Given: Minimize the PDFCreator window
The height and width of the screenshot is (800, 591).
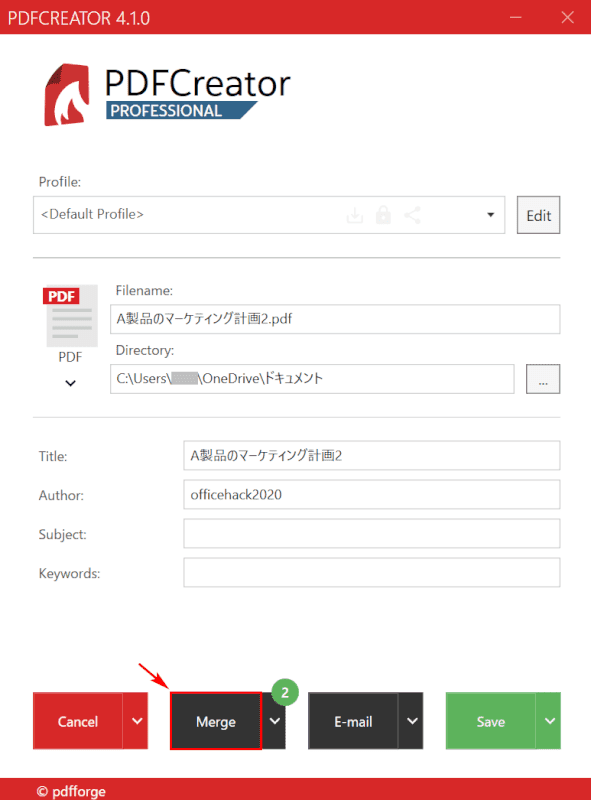Looking at the screenshot, I should [516, 17].
